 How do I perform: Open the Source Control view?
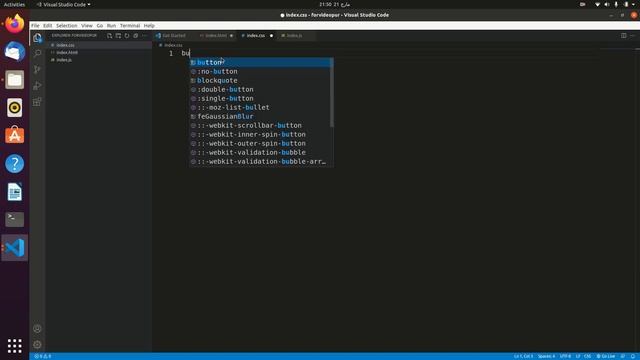[37, 69]
